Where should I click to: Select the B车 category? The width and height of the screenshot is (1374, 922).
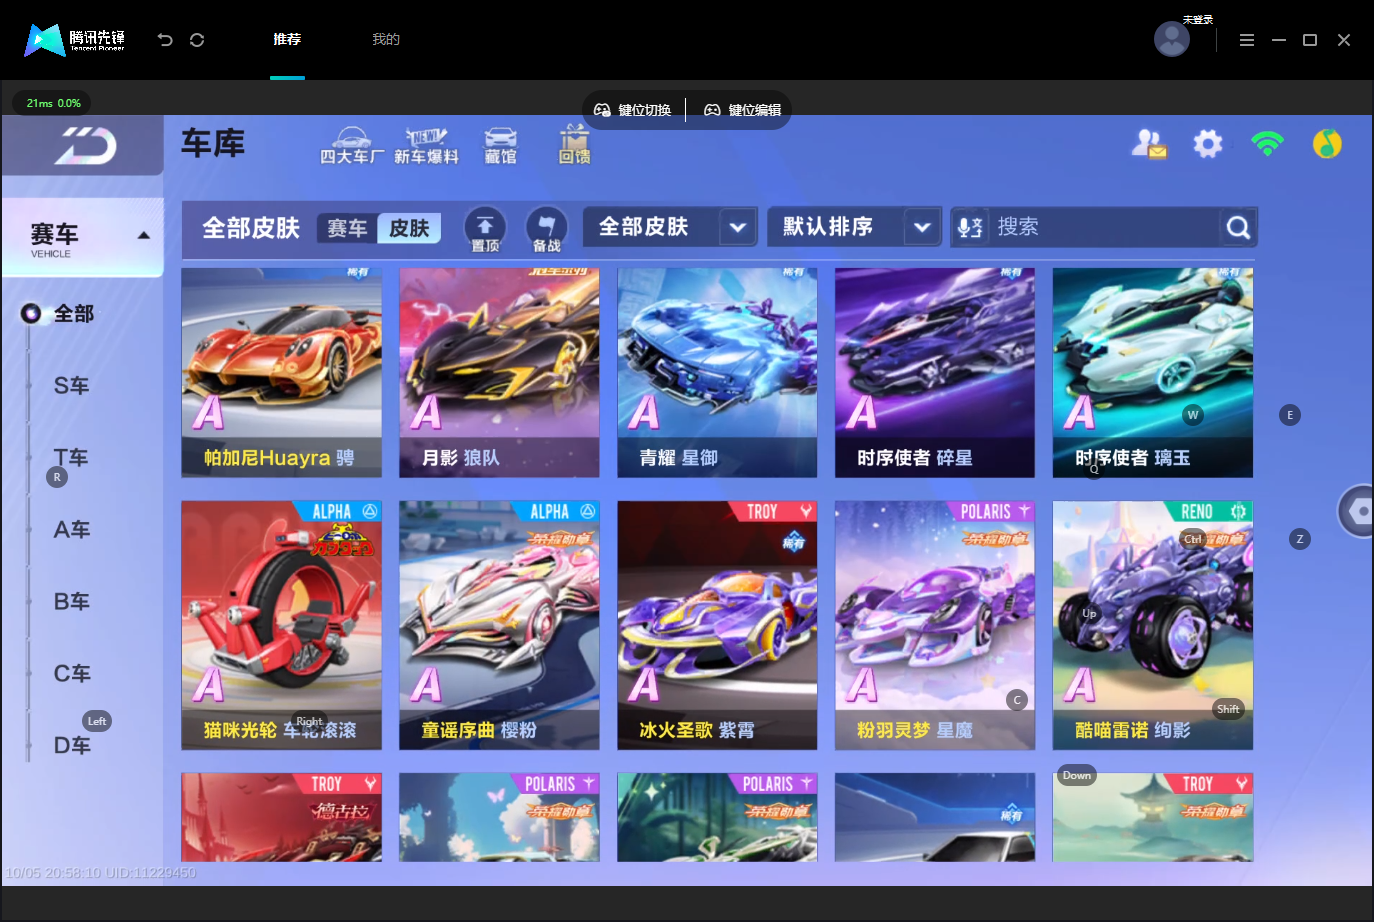71,602
